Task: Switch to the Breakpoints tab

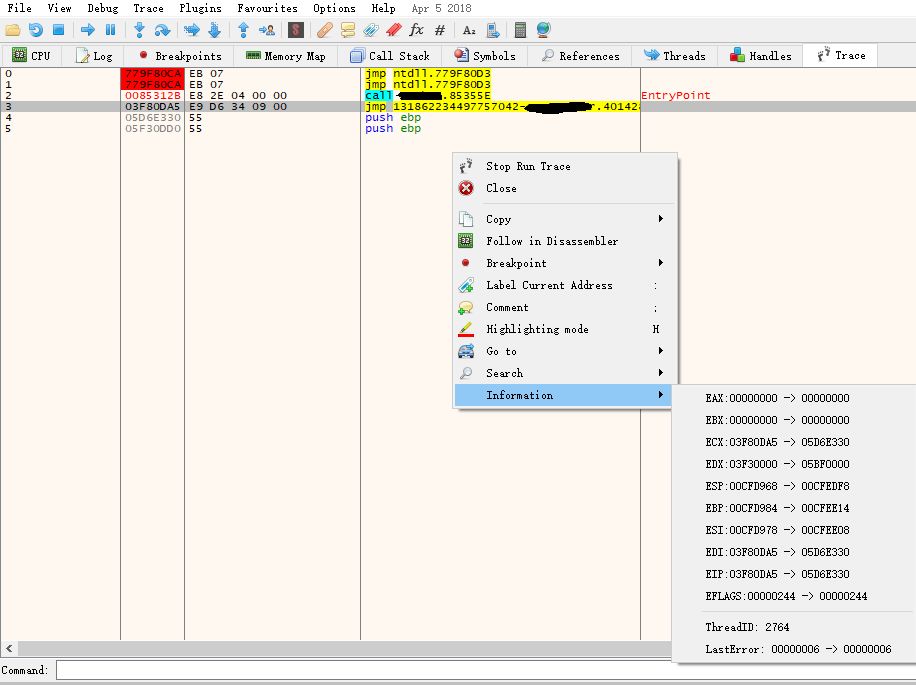Action: (x=181, y=56)
